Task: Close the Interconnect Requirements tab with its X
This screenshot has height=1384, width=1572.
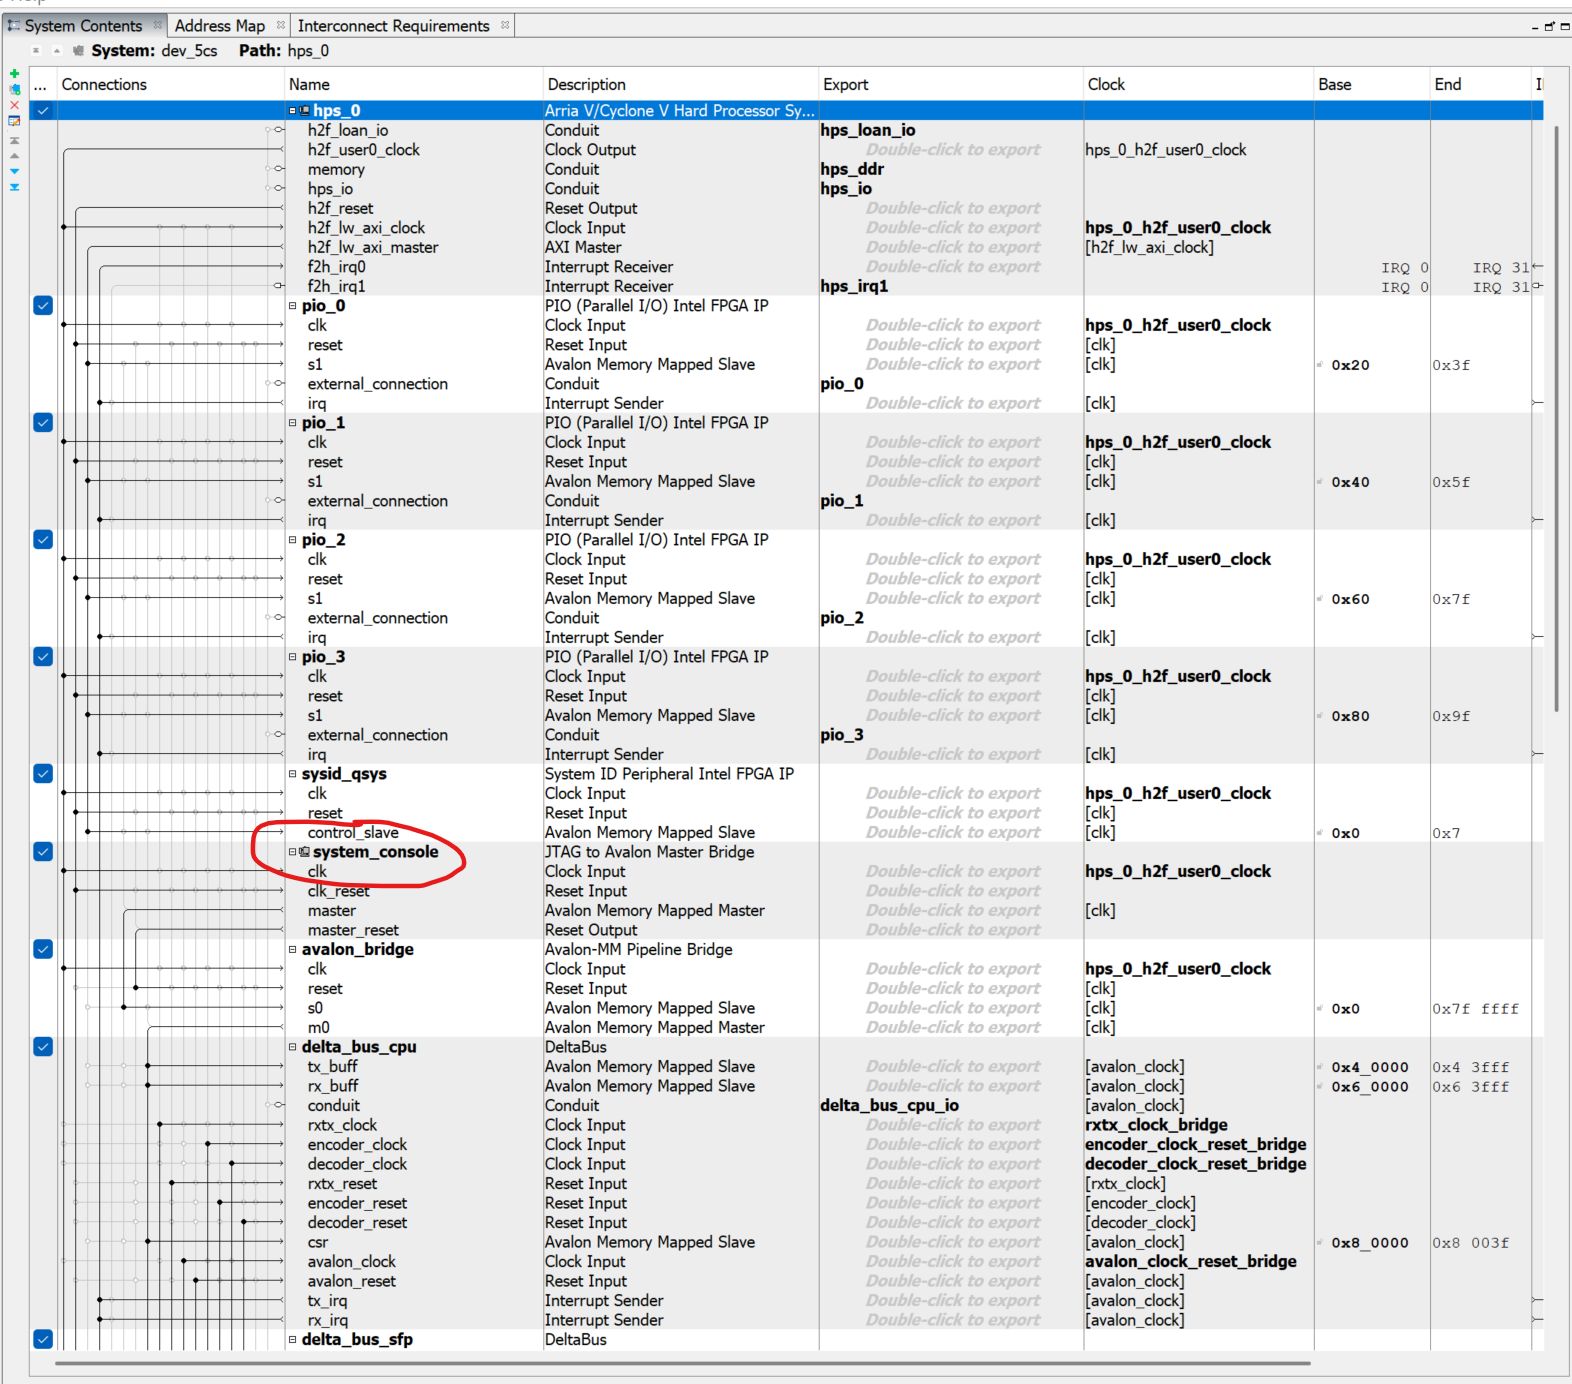Action: pyautogui.click(x=504, y=26)
